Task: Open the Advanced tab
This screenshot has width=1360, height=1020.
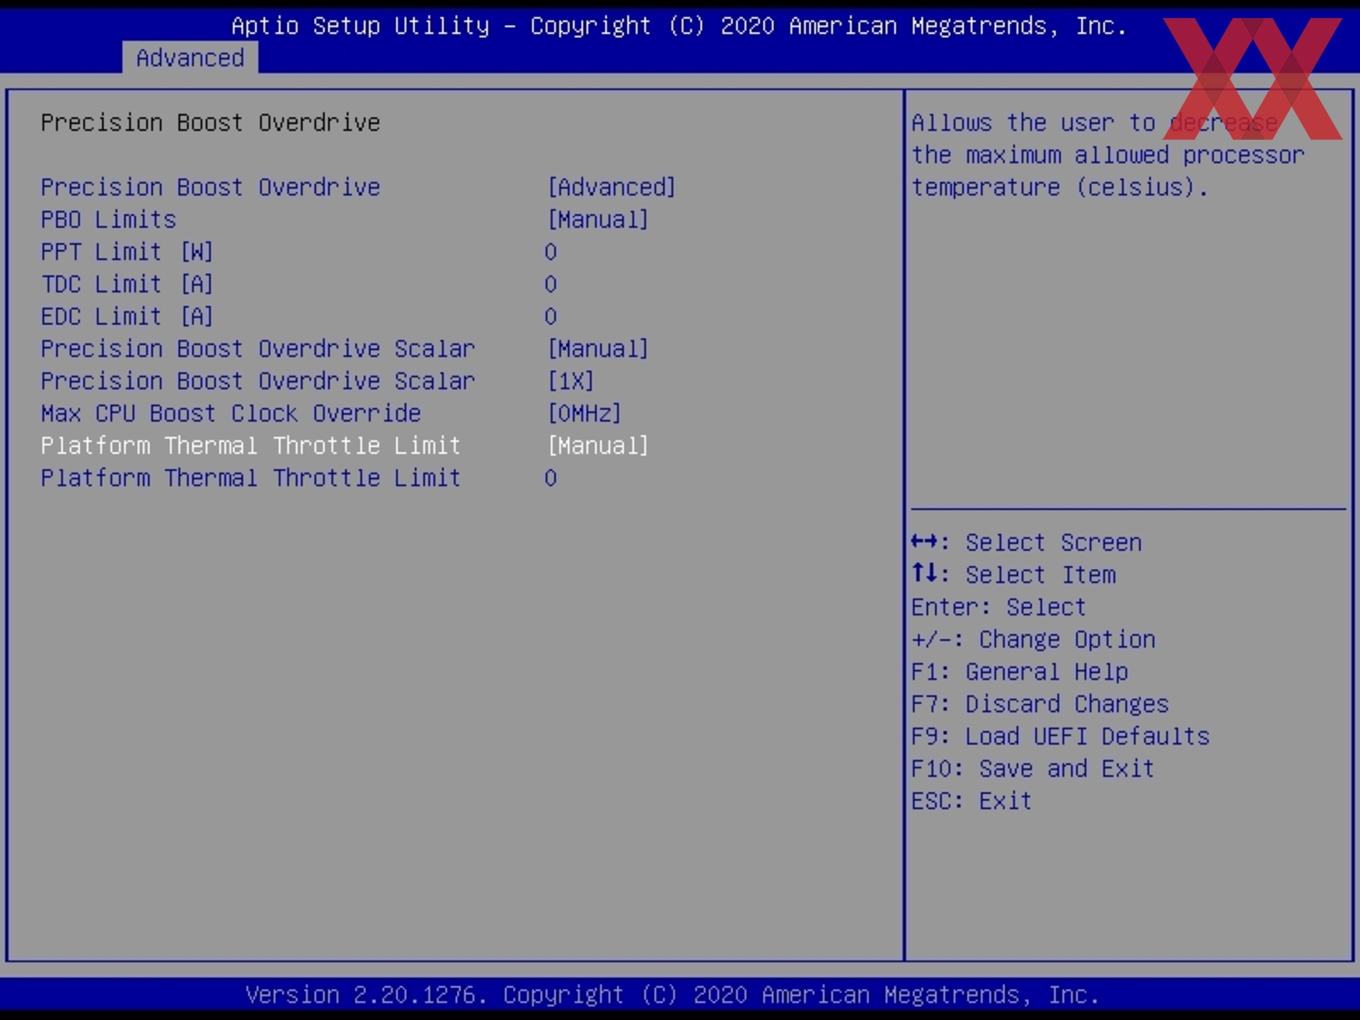Action: [190, 58]
